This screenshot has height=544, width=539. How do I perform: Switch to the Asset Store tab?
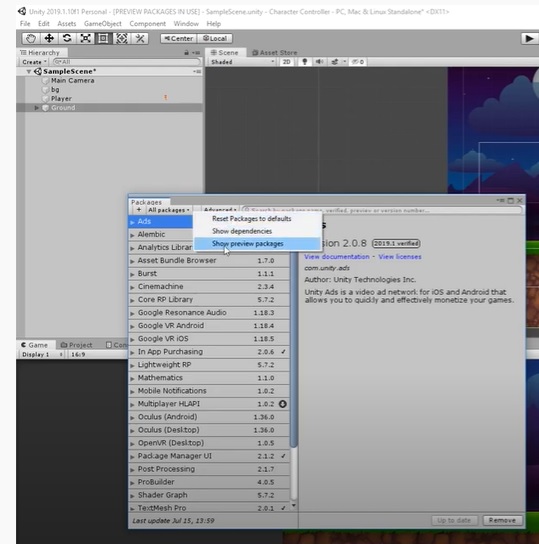point(275,53)
